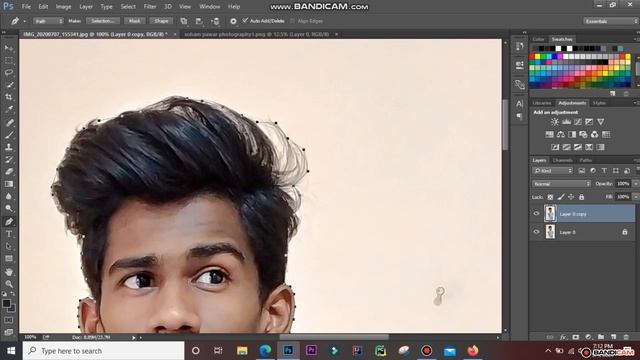Add a Vibrance adjustment
640x360 pixels.
click(601, 122)
